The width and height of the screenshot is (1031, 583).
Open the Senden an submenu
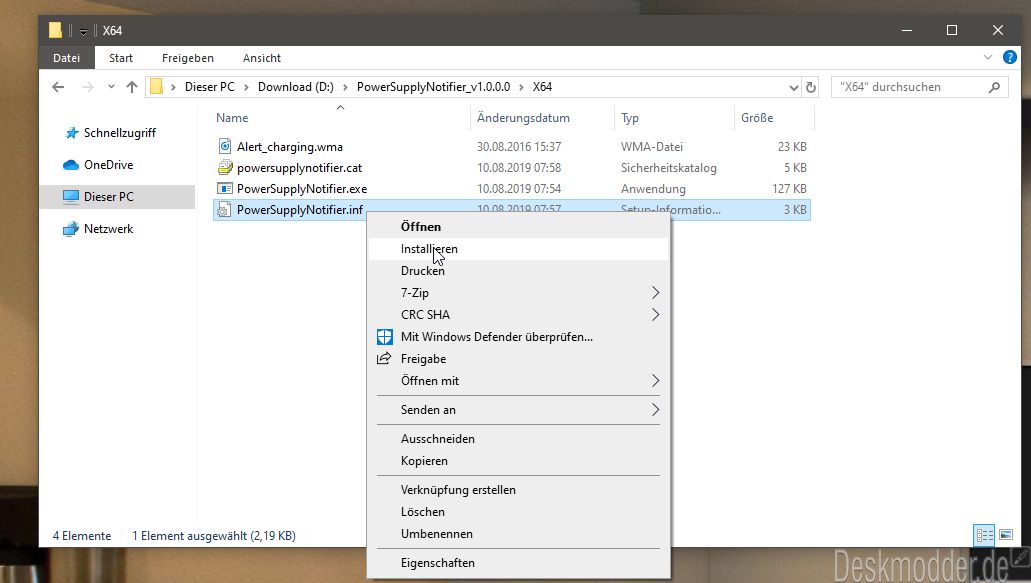coord(518,410)
